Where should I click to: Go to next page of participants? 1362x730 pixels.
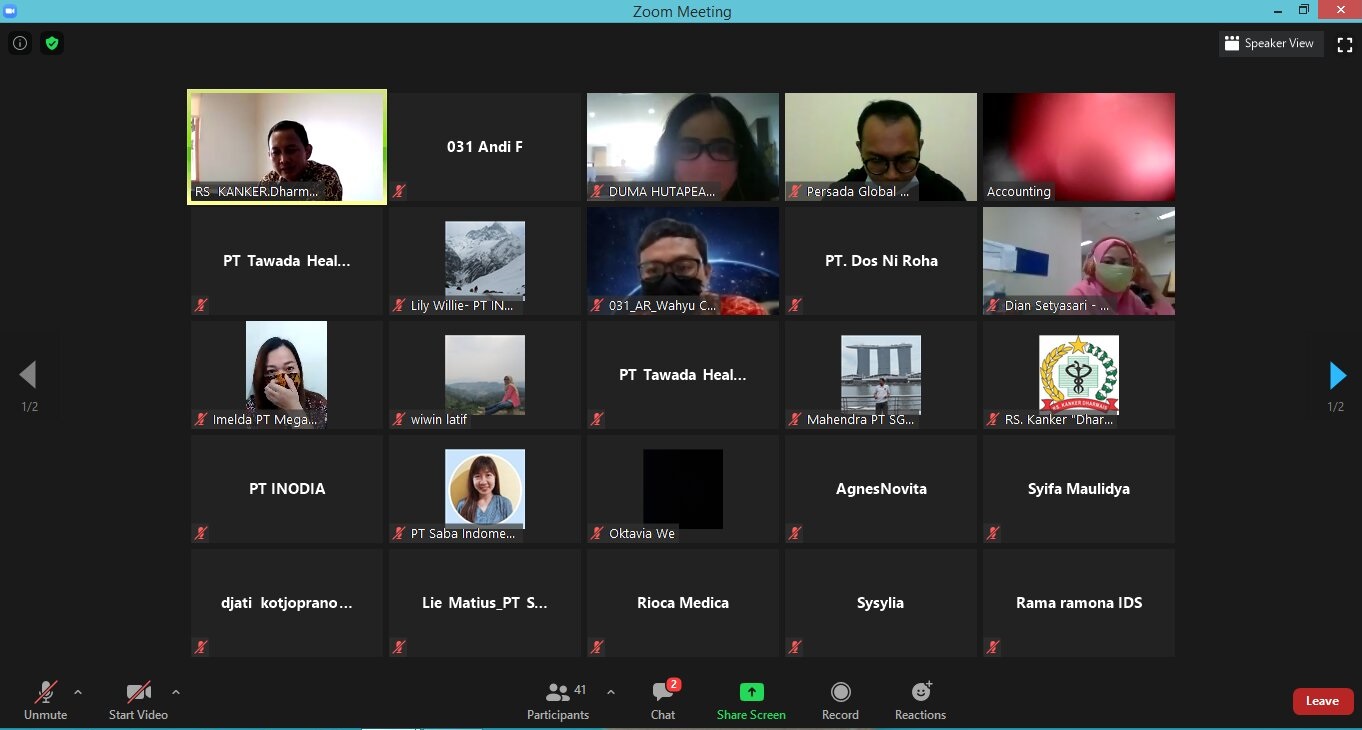click(x=1337, y=376)
